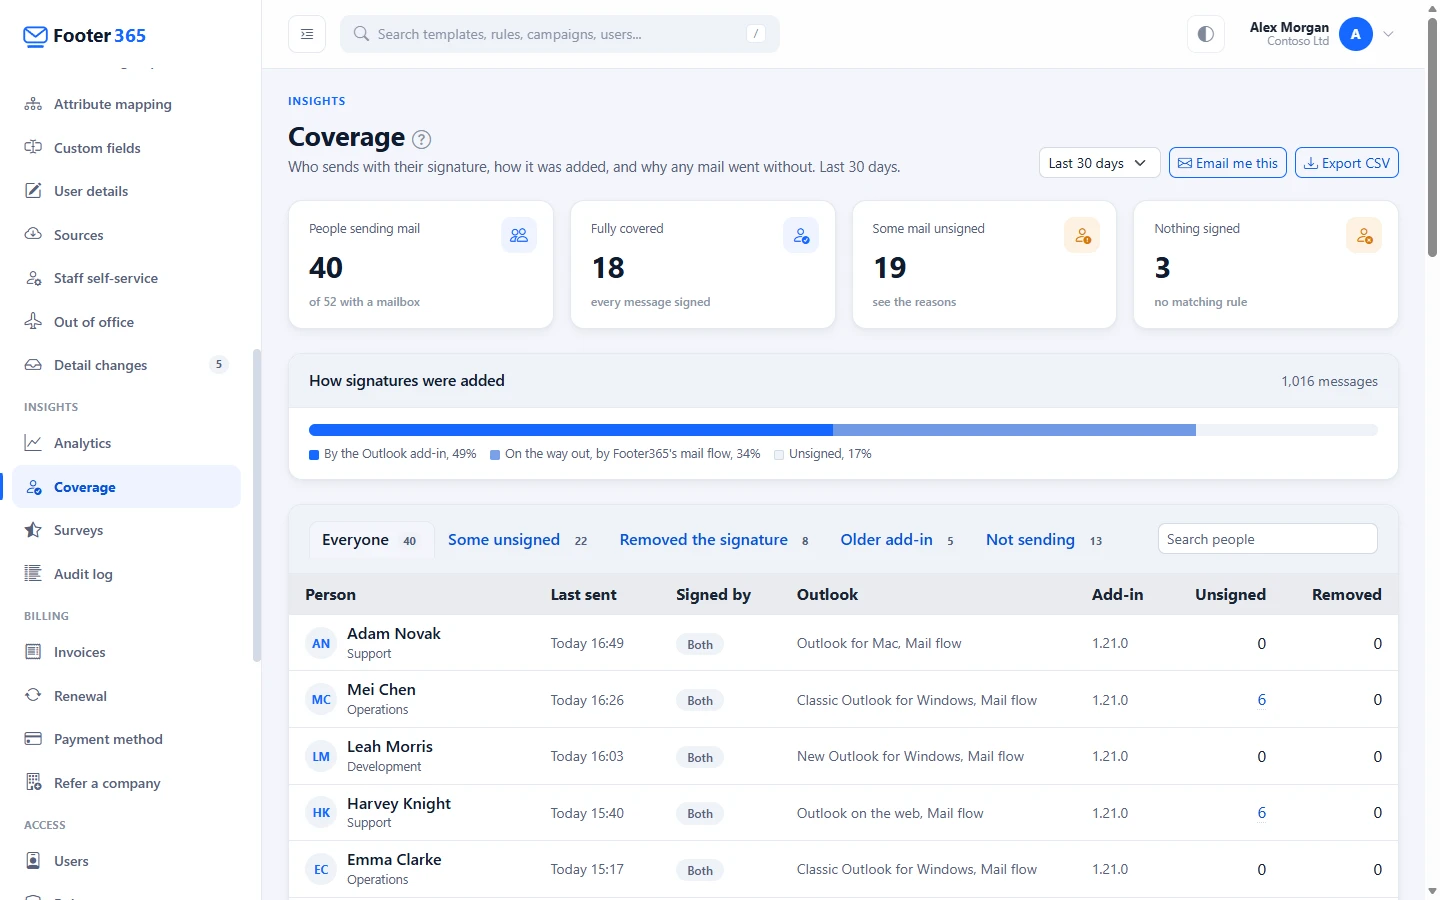
Task: Switch to the Older add-in tab
Action: (897, 540)
